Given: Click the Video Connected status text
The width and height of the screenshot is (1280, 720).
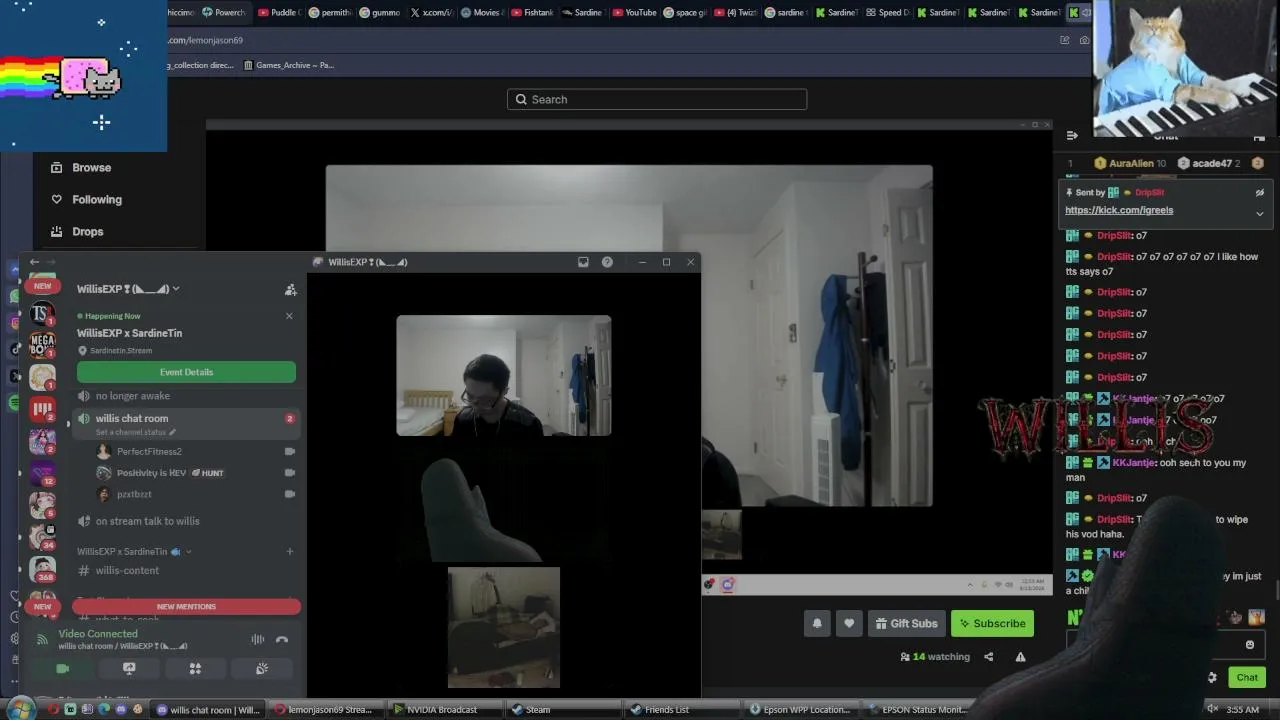Looking at the screenshot, I should click(x=98, y=634).
